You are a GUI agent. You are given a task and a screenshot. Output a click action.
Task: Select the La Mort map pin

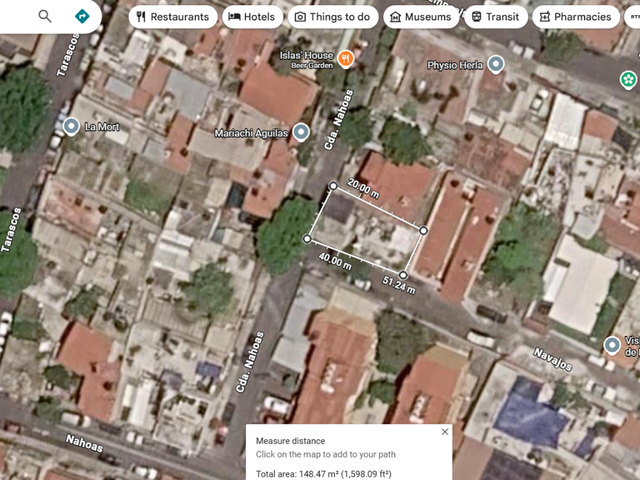pyautogui.click(x=71, y=127)
